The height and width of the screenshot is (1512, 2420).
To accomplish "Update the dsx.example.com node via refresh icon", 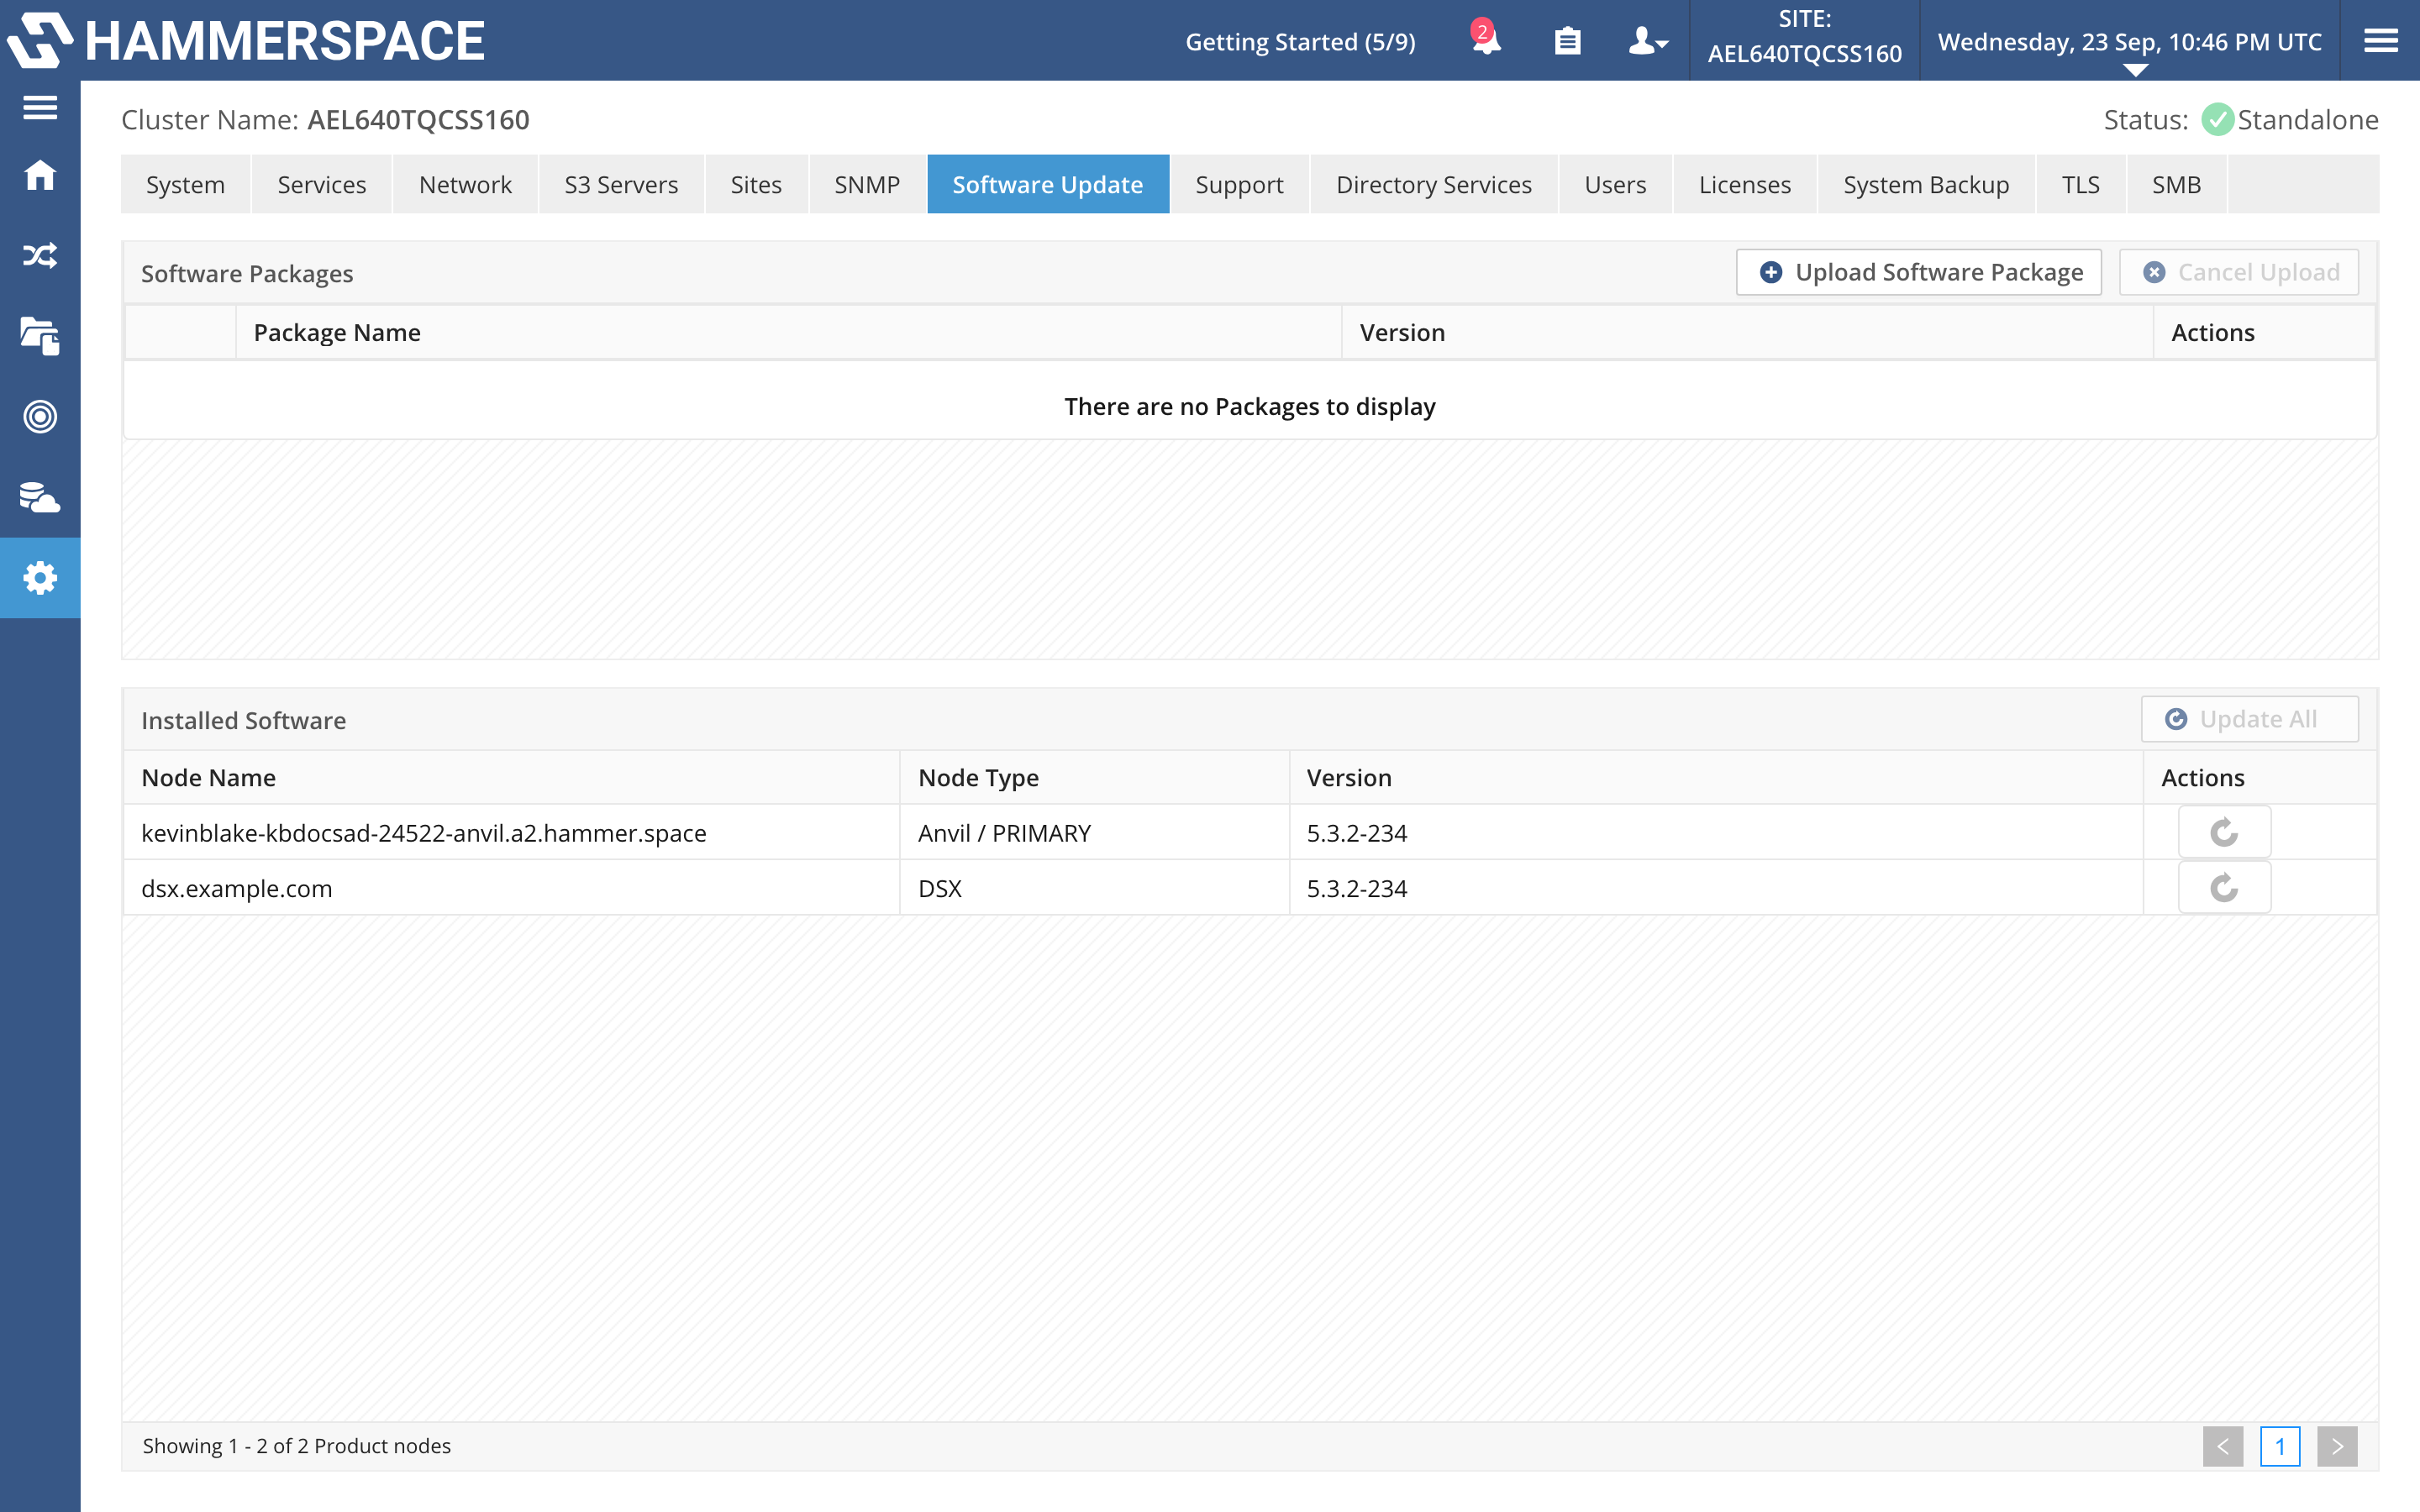I will tap(2224, 888).
